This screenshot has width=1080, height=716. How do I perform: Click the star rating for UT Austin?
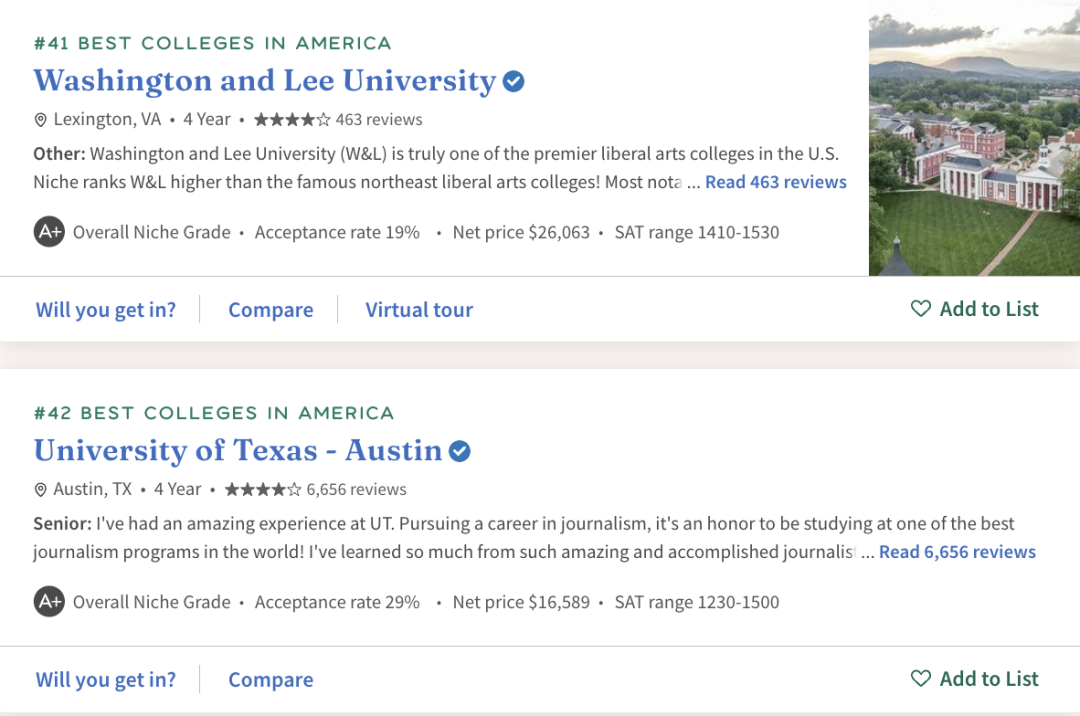tap(263, 490)
